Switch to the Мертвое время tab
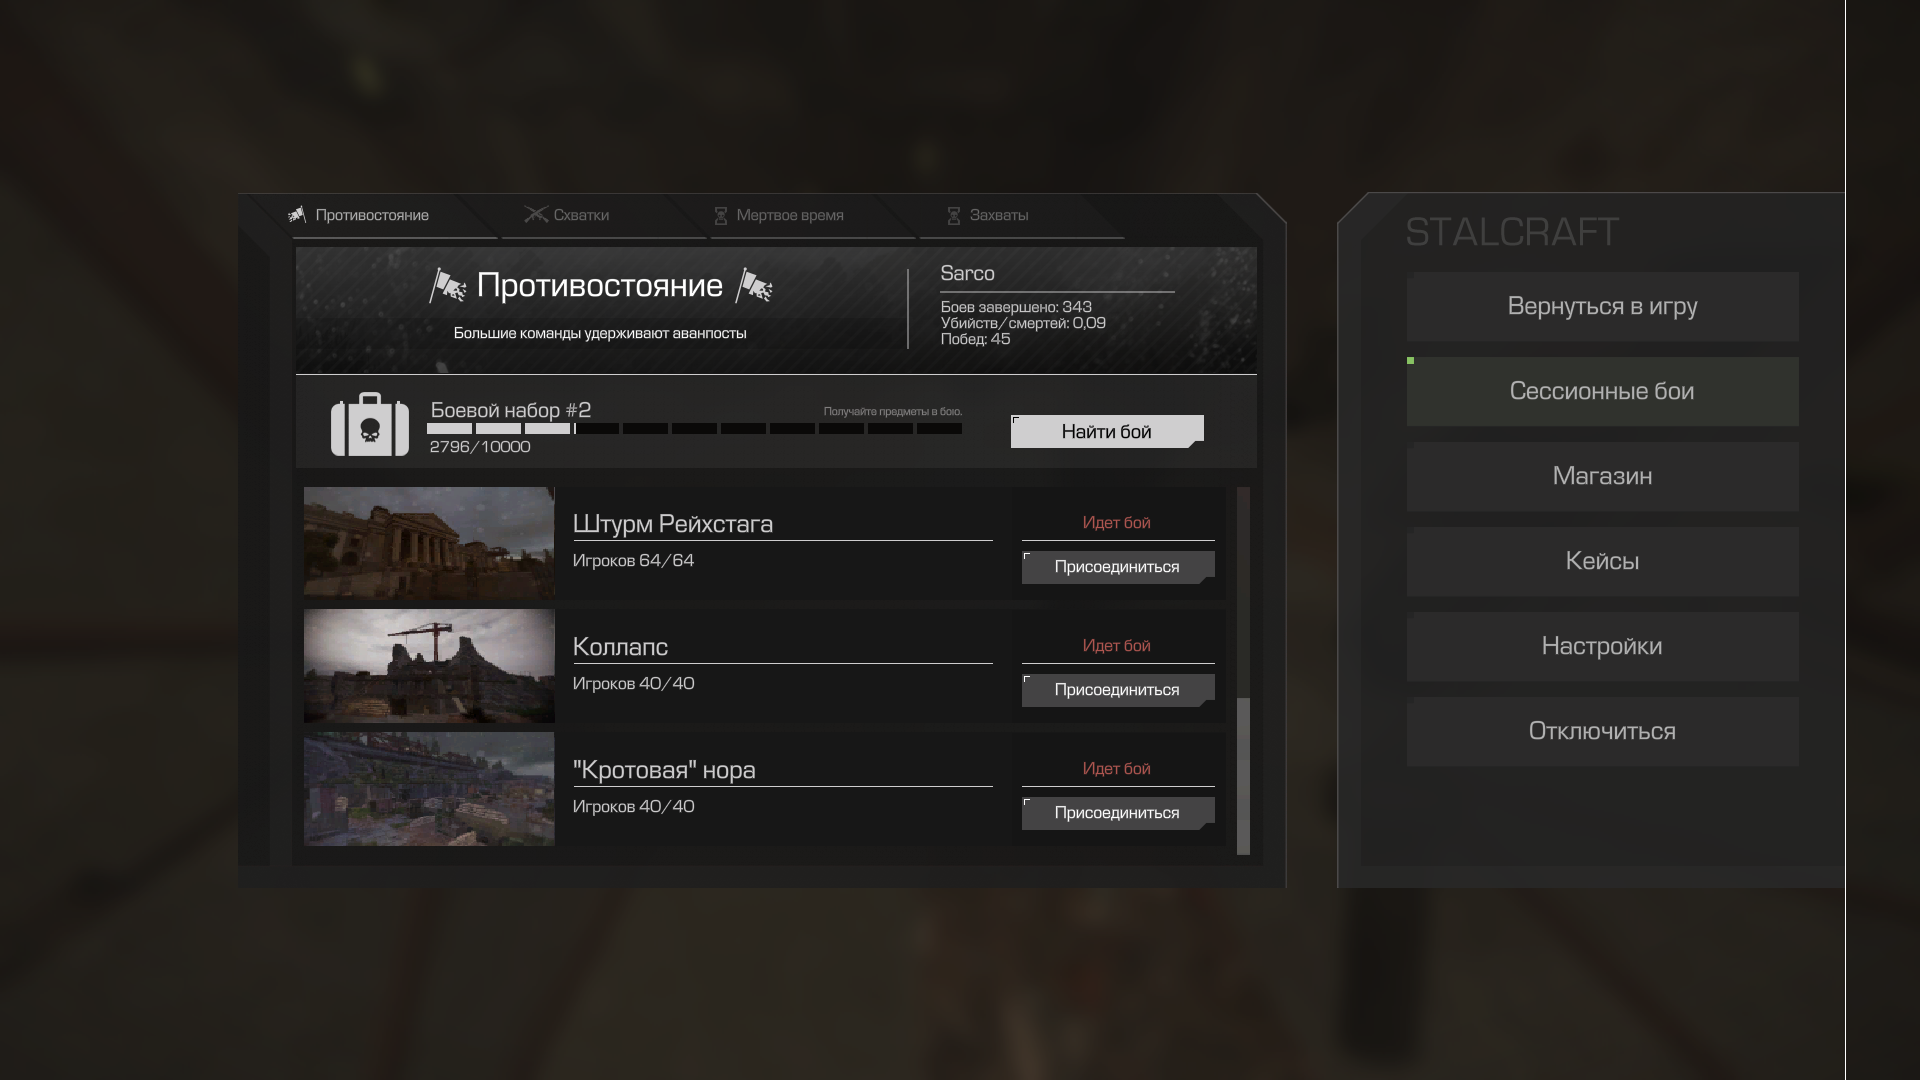This screenshot has width=1920, height=1080. [789, 215]
